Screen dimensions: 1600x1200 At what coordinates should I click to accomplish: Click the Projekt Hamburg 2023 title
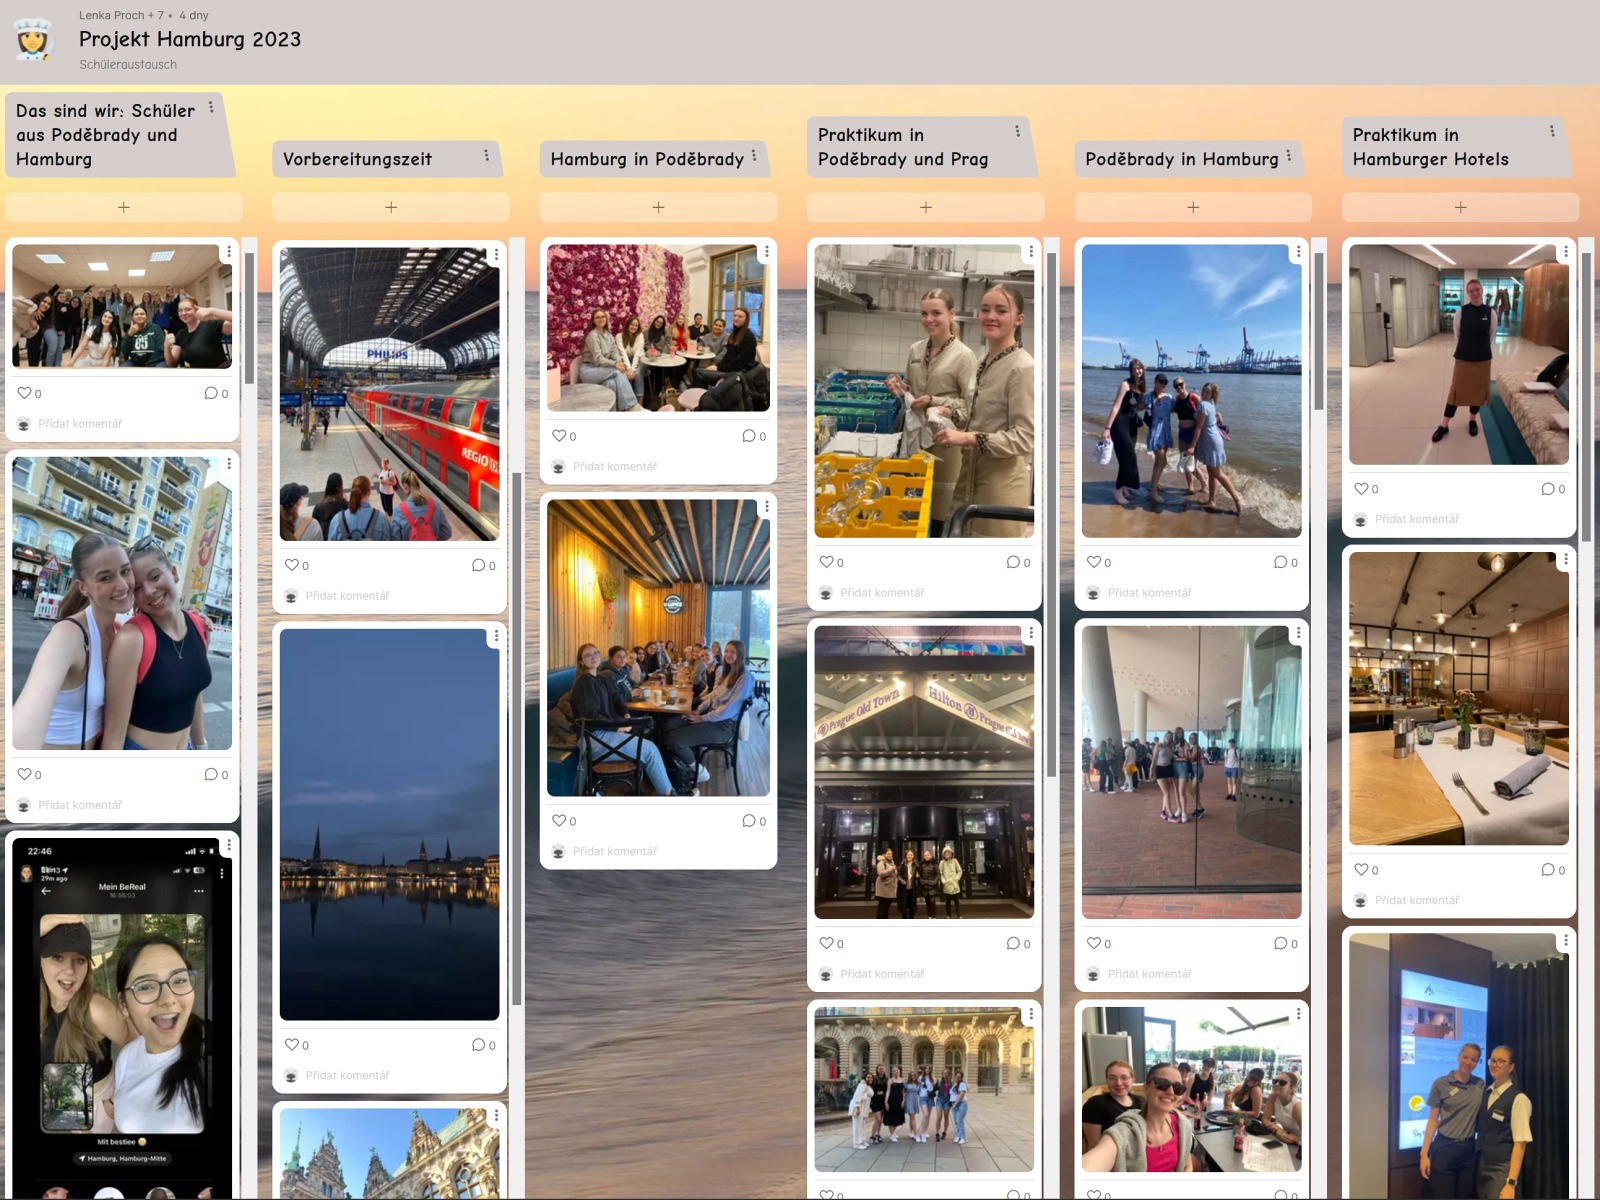click(190, 39)
